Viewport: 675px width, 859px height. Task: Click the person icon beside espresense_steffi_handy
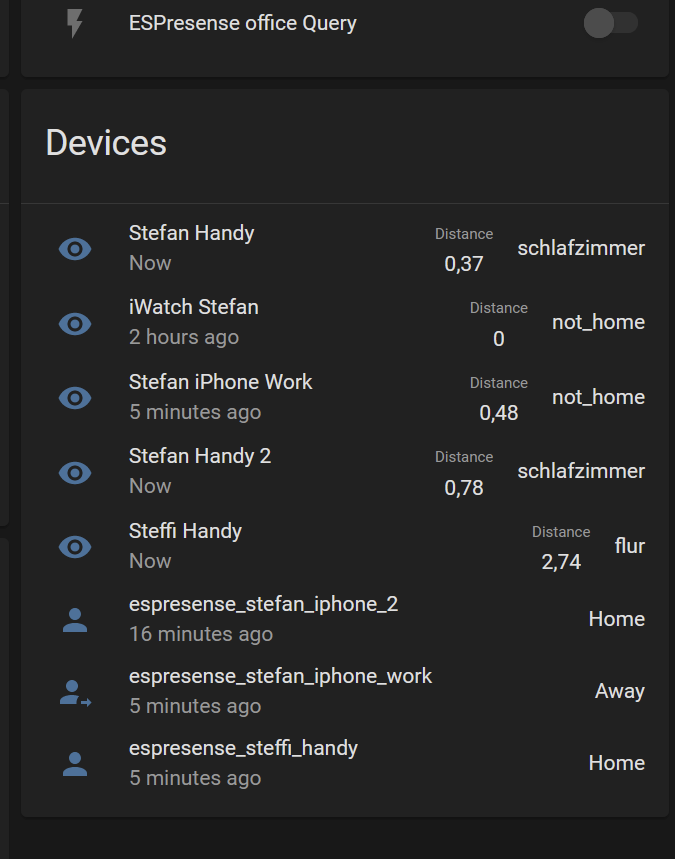[75, 764]
